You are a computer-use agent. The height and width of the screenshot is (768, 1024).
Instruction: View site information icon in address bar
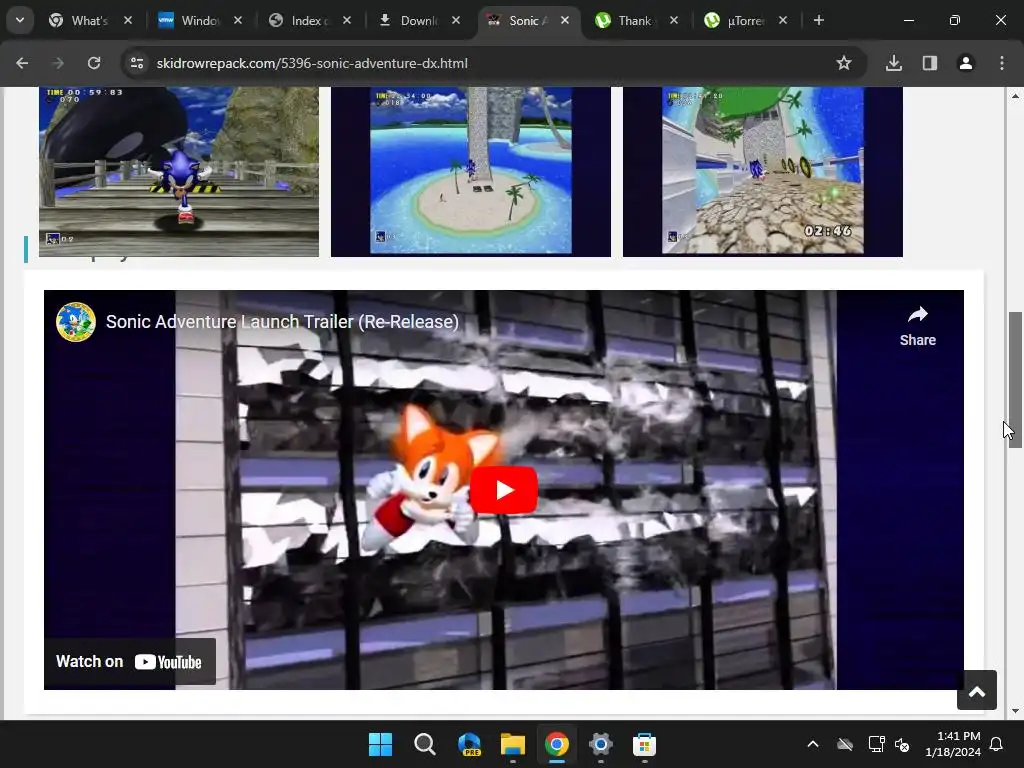pyautogui.click(x=136, y=63)
